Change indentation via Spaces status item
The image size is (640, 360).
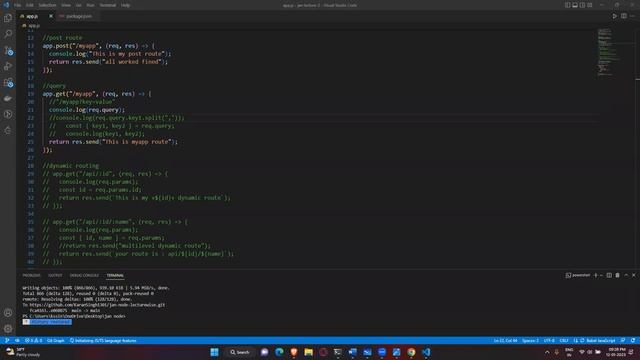click(530, 340)
